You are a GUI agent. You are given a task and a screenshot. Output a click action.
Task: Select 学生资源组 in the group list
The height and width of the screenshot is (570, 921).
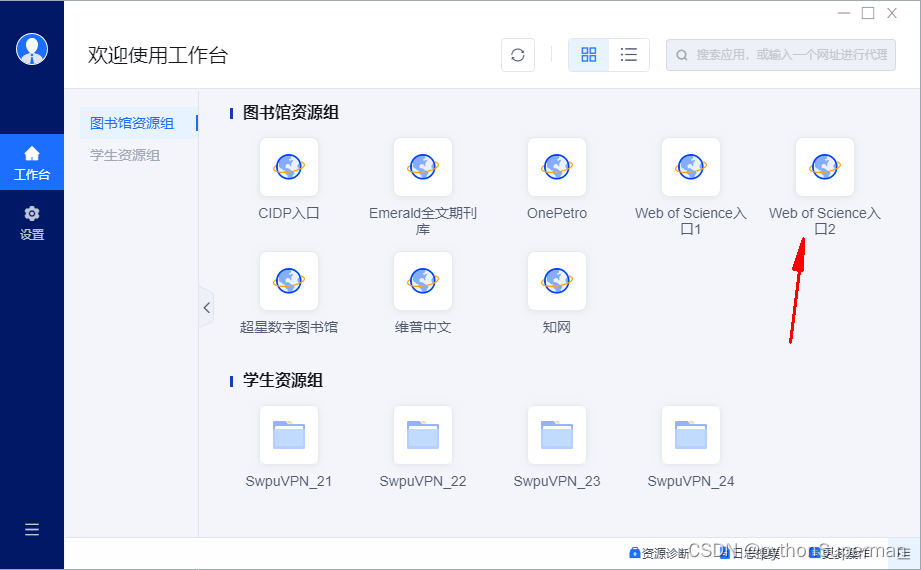pos(125,155)
